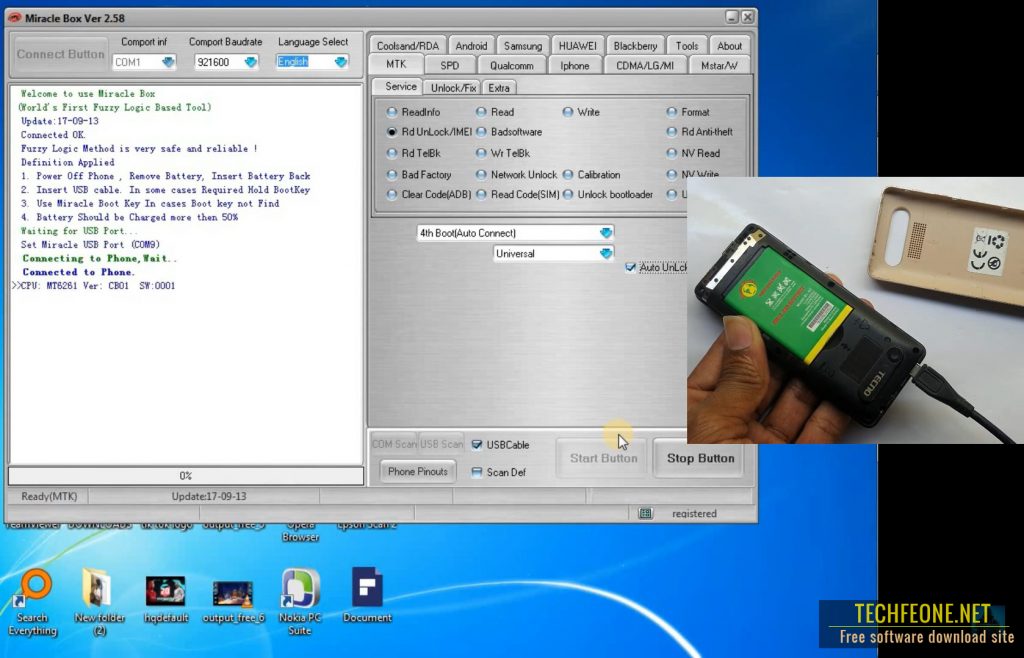Switch to the CDMA/LG/MI tab

click(x=645, y=65)
